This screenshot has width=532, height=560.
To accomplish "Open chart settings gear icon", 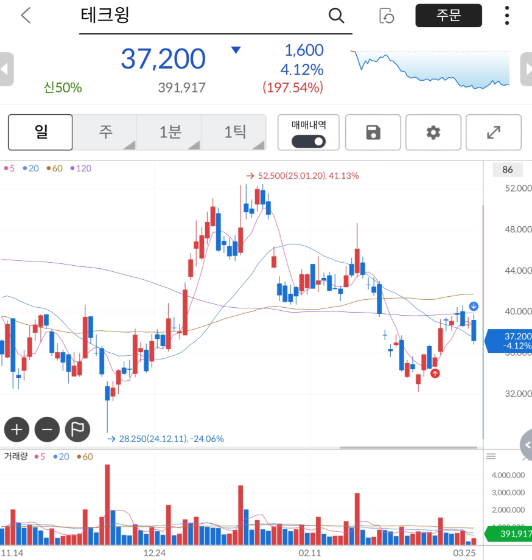I will [433, 132].
